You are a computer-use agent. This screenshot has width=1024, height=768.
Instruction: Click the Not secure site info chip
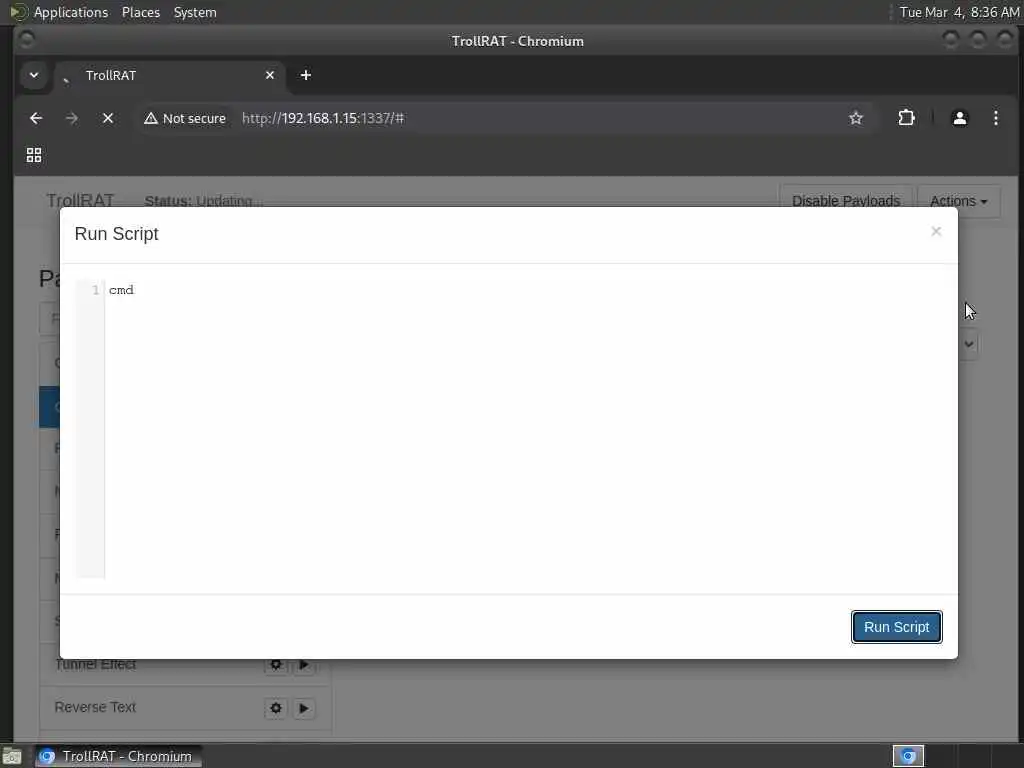185,118
